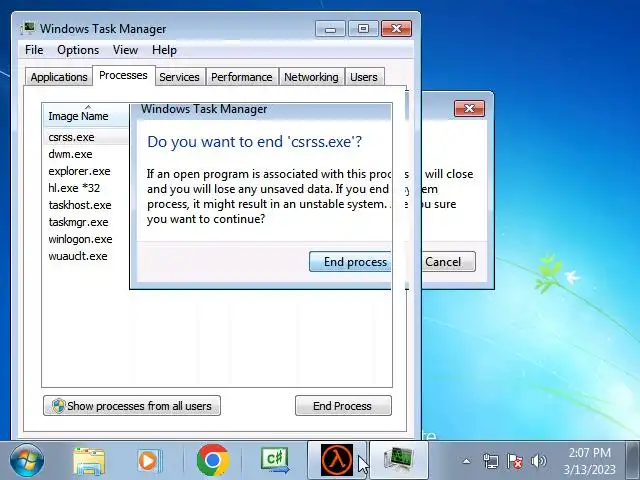The image size is (640, 480).
Task: Open the File menu
Action: tap(34, 50)
